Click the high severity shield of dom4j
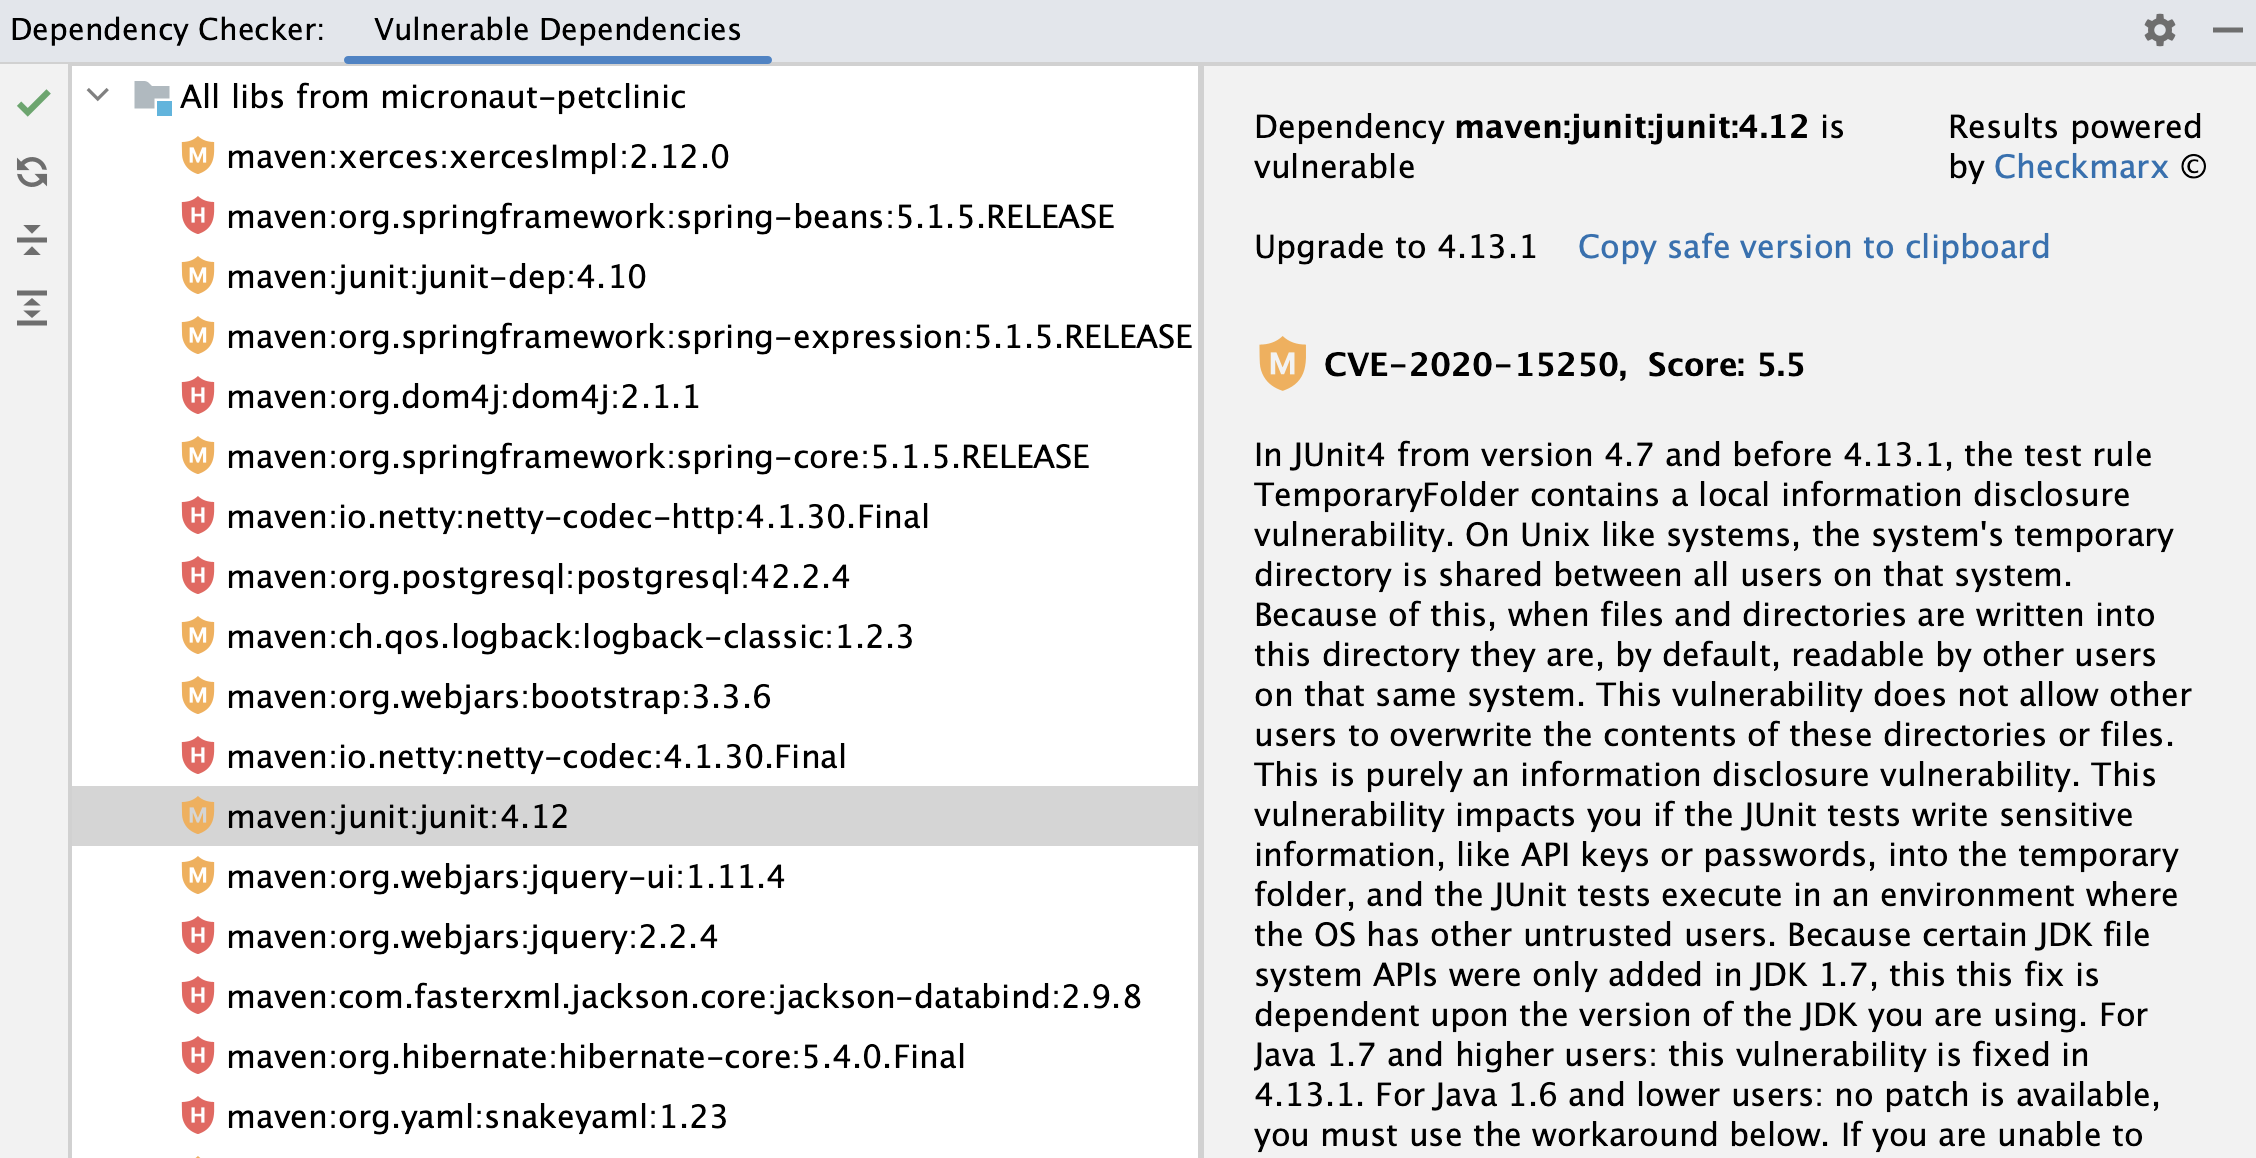The image size is (2256, 1158). tap(198, 396)
